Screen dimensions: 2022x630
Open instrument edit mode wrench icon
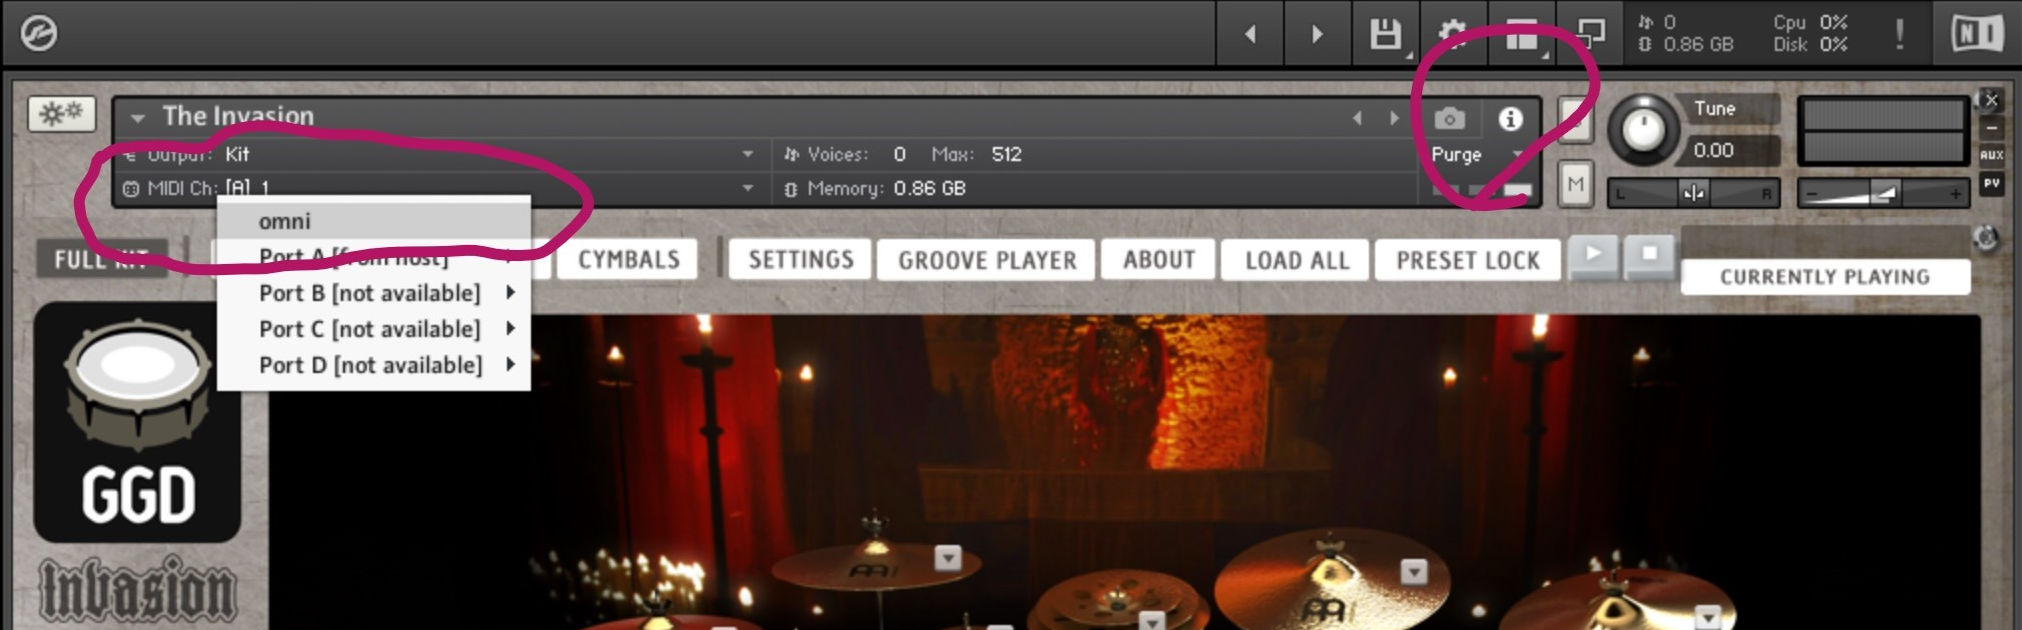(62, 114)
